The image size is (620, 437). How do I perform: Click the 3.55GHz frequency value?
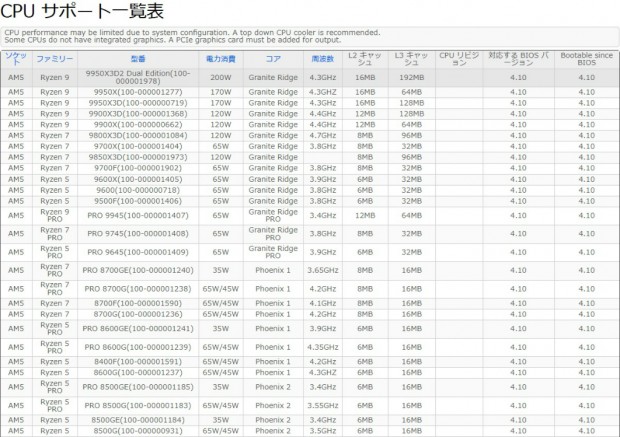coord(323,405)
